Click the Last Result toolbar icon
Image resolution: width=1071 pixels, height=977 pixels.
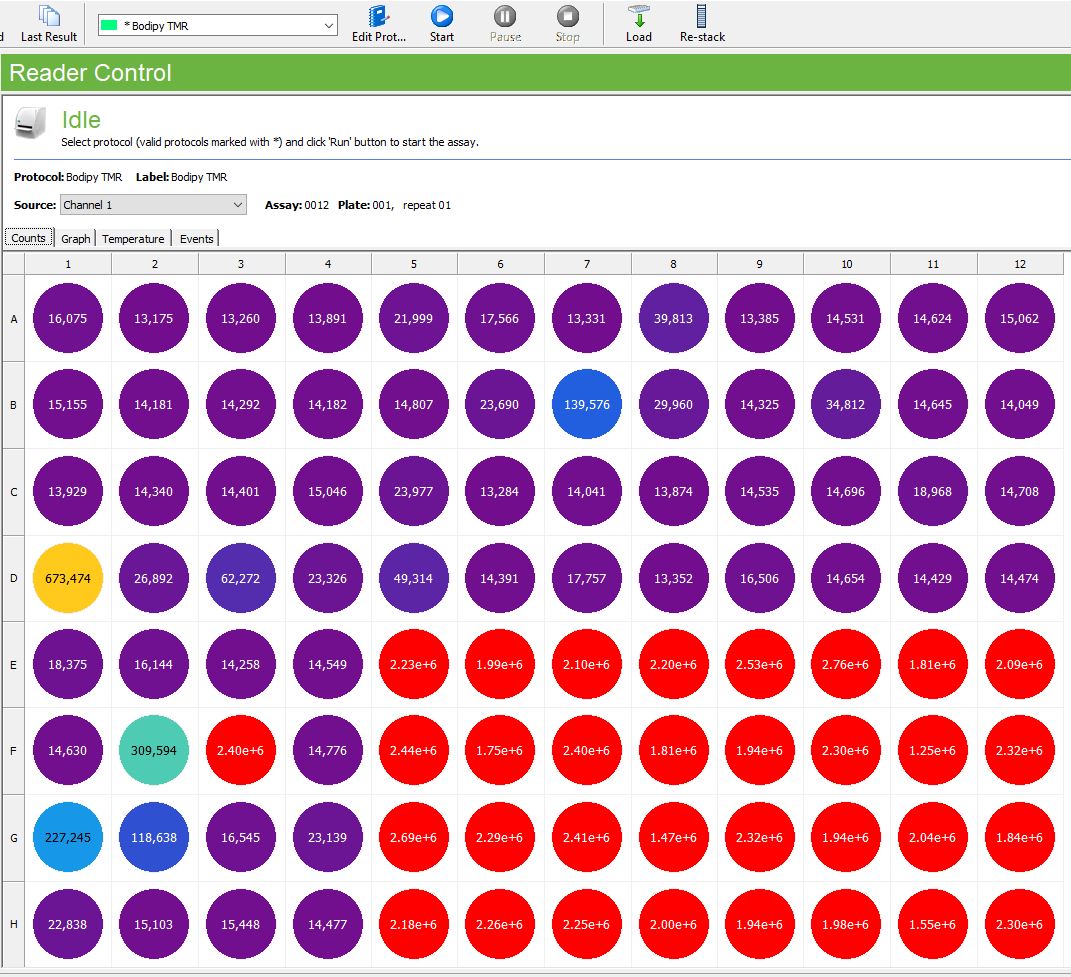pos(49,23)
